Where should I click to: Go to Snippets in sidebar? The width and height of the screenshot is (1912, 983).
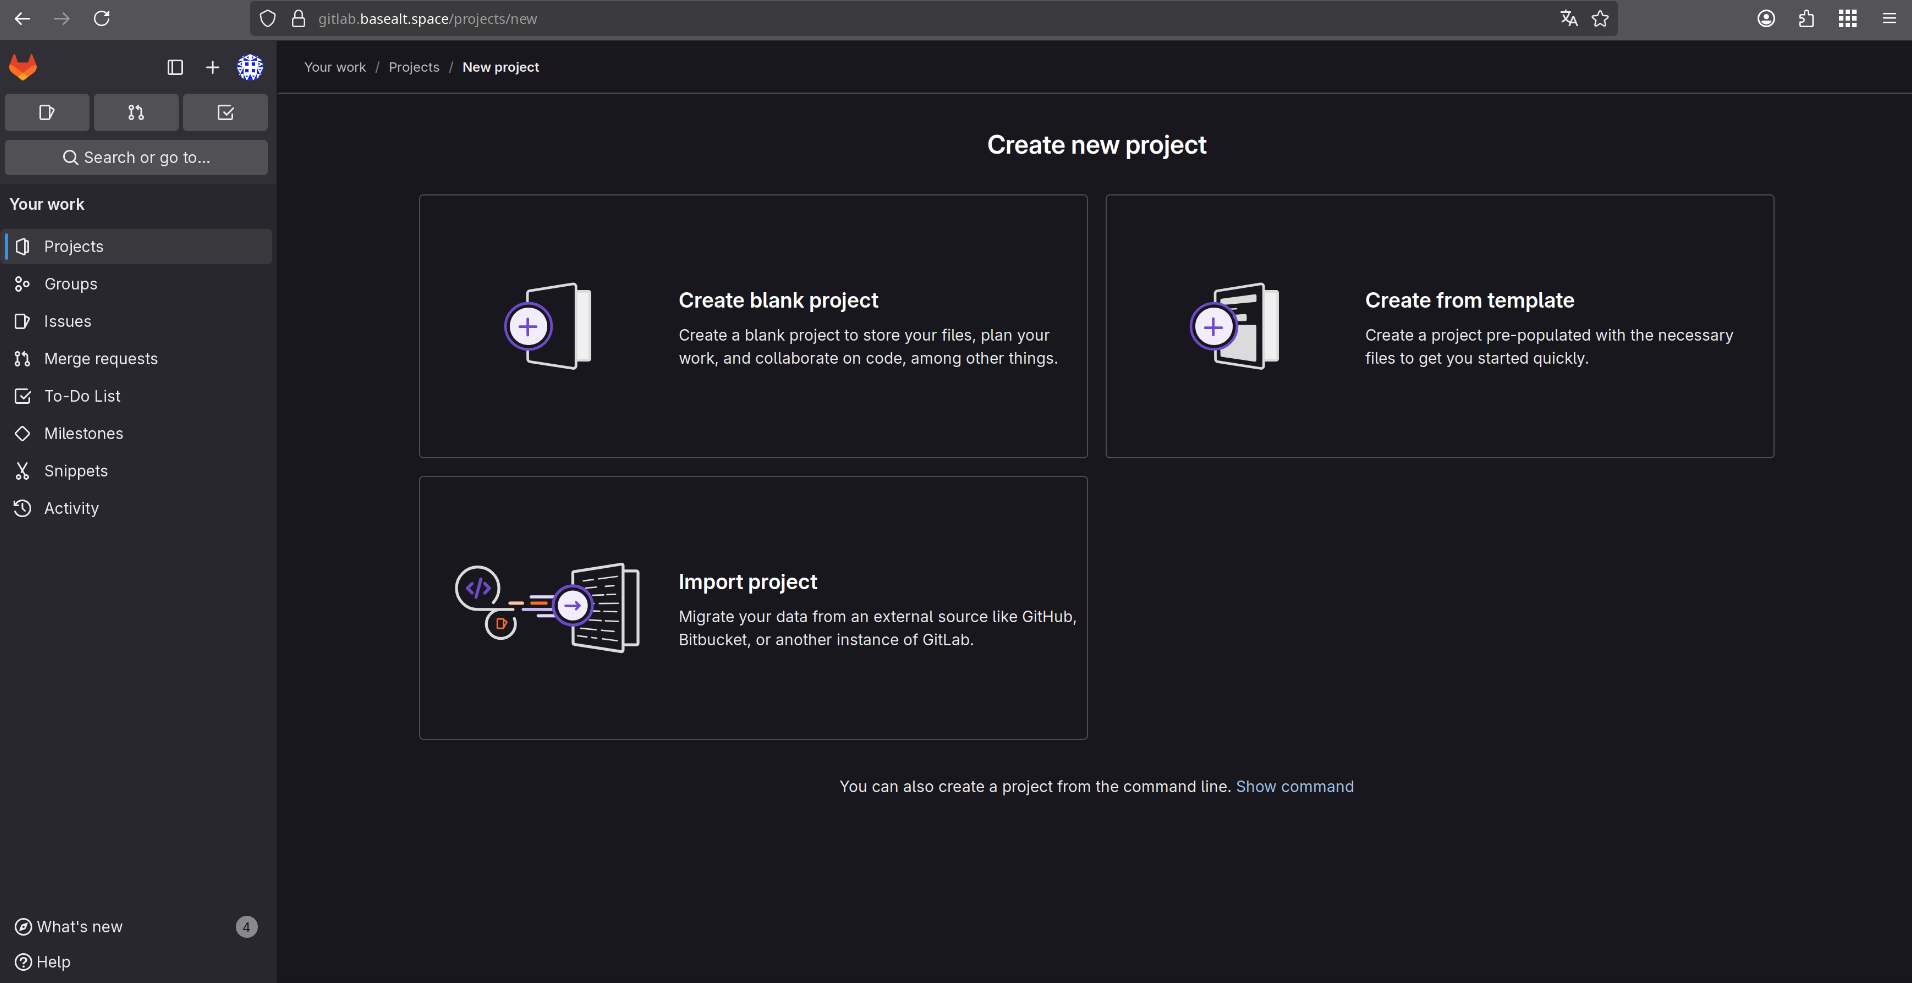tap(138, 471)
